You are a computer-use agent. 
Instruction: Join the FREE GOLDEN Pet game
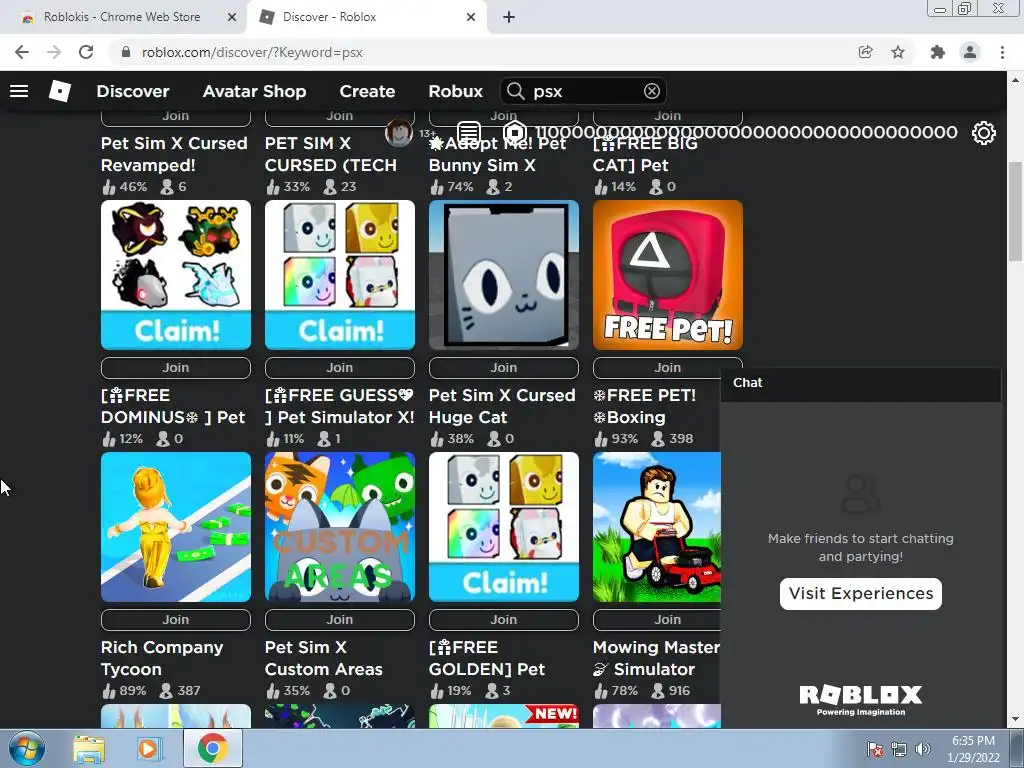click(504, 620)
